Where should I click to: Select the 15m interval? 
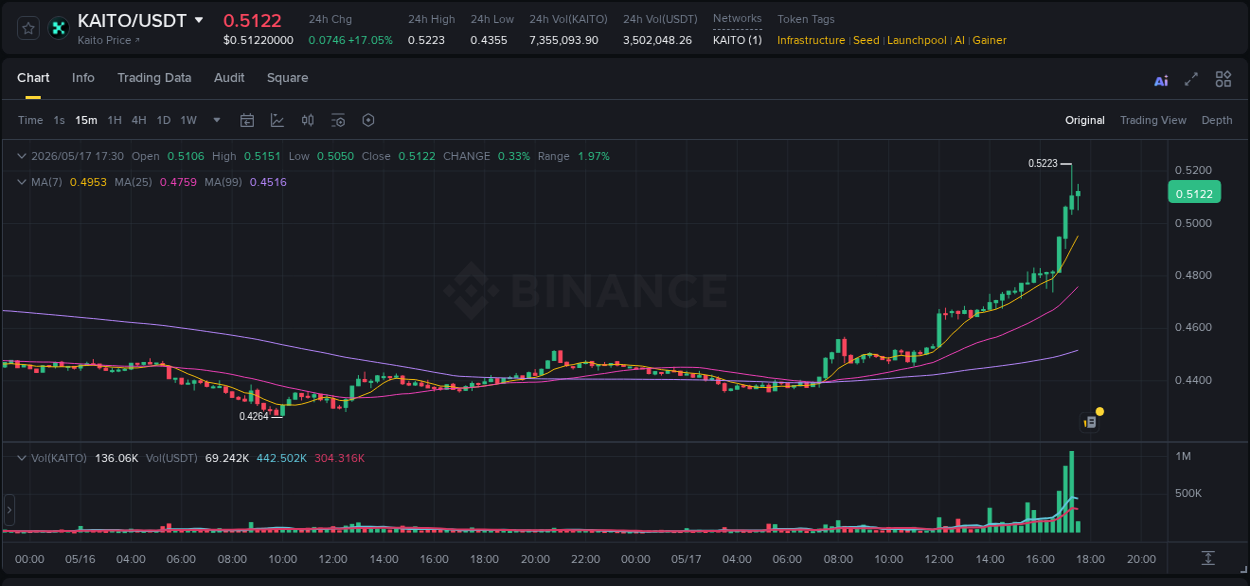click(x=87, y=120)
